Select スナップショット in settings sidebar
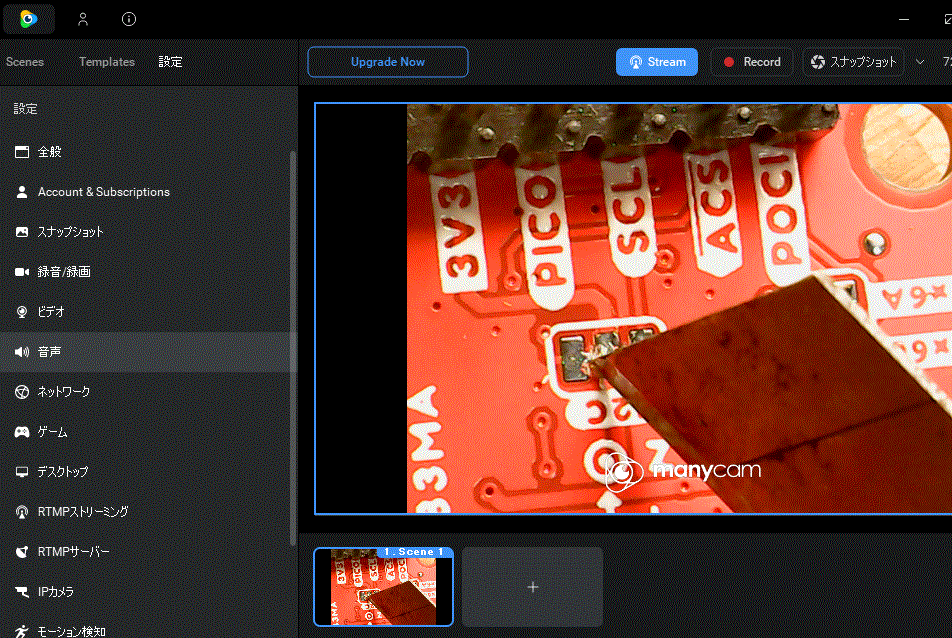The height and width of the screenshot is (638, 952). (70, 232)
